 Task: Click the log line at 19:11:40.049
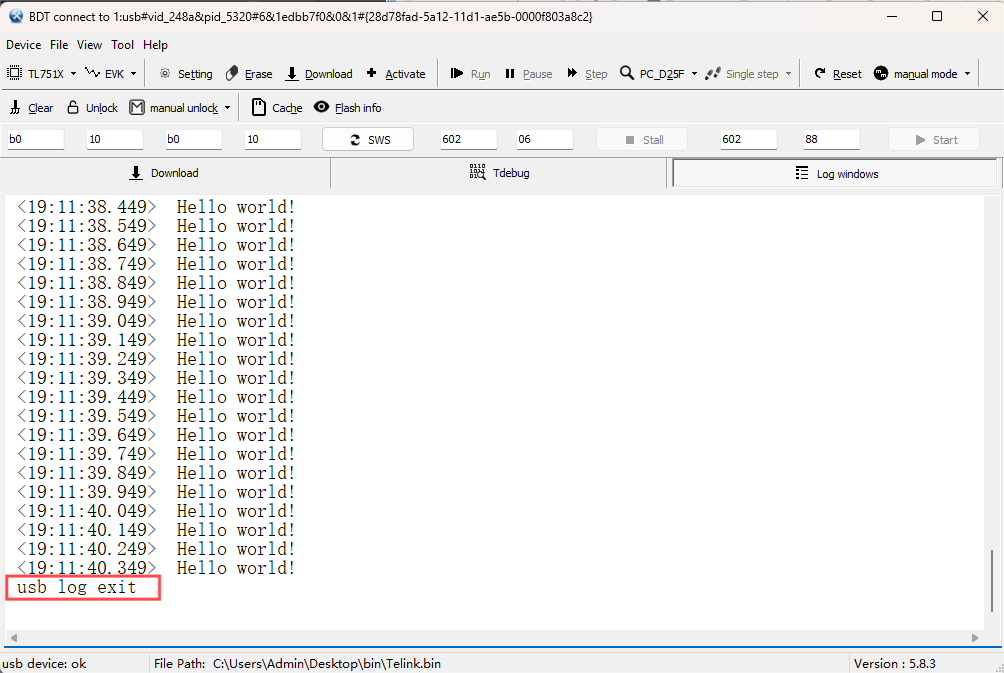pyautogui.click(x=156, y=511)
